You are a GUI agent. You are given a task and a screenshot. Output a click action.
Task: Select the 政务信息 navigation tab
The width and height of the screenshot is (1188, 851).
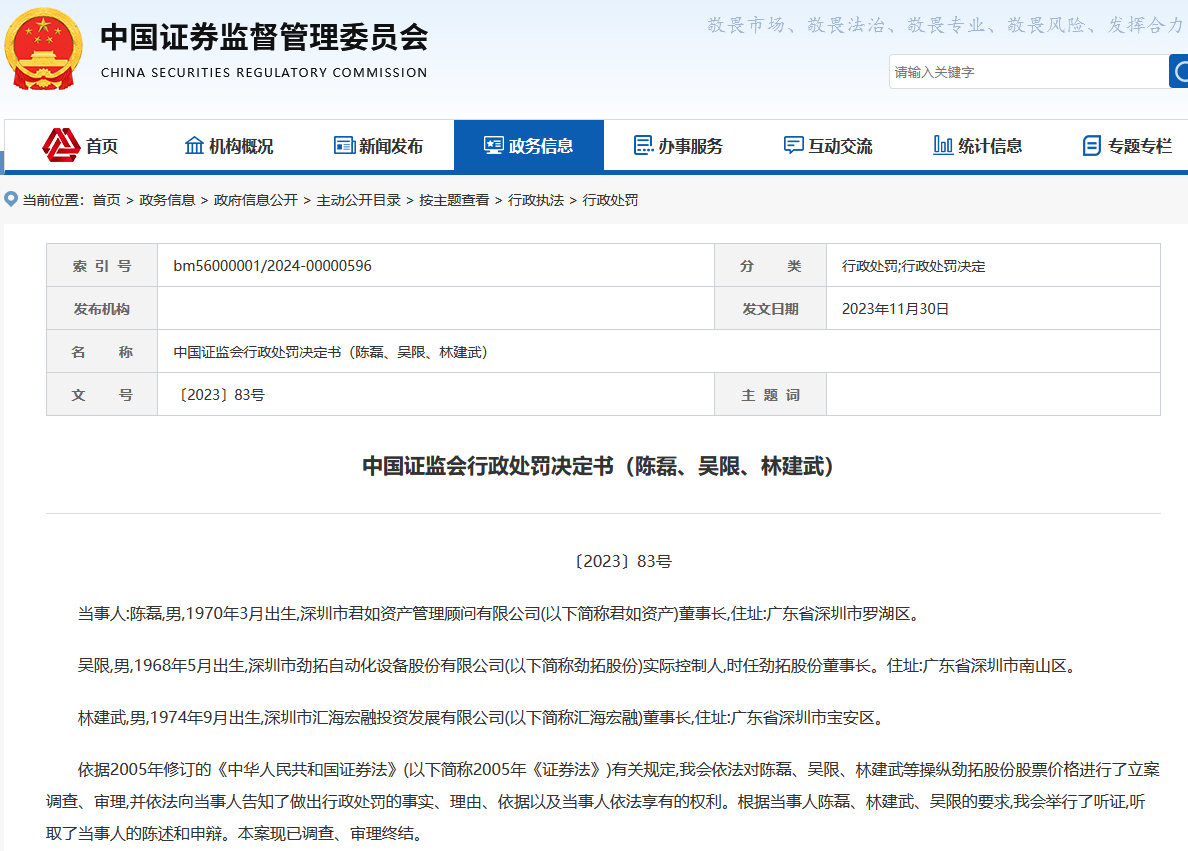coord(529,145)
